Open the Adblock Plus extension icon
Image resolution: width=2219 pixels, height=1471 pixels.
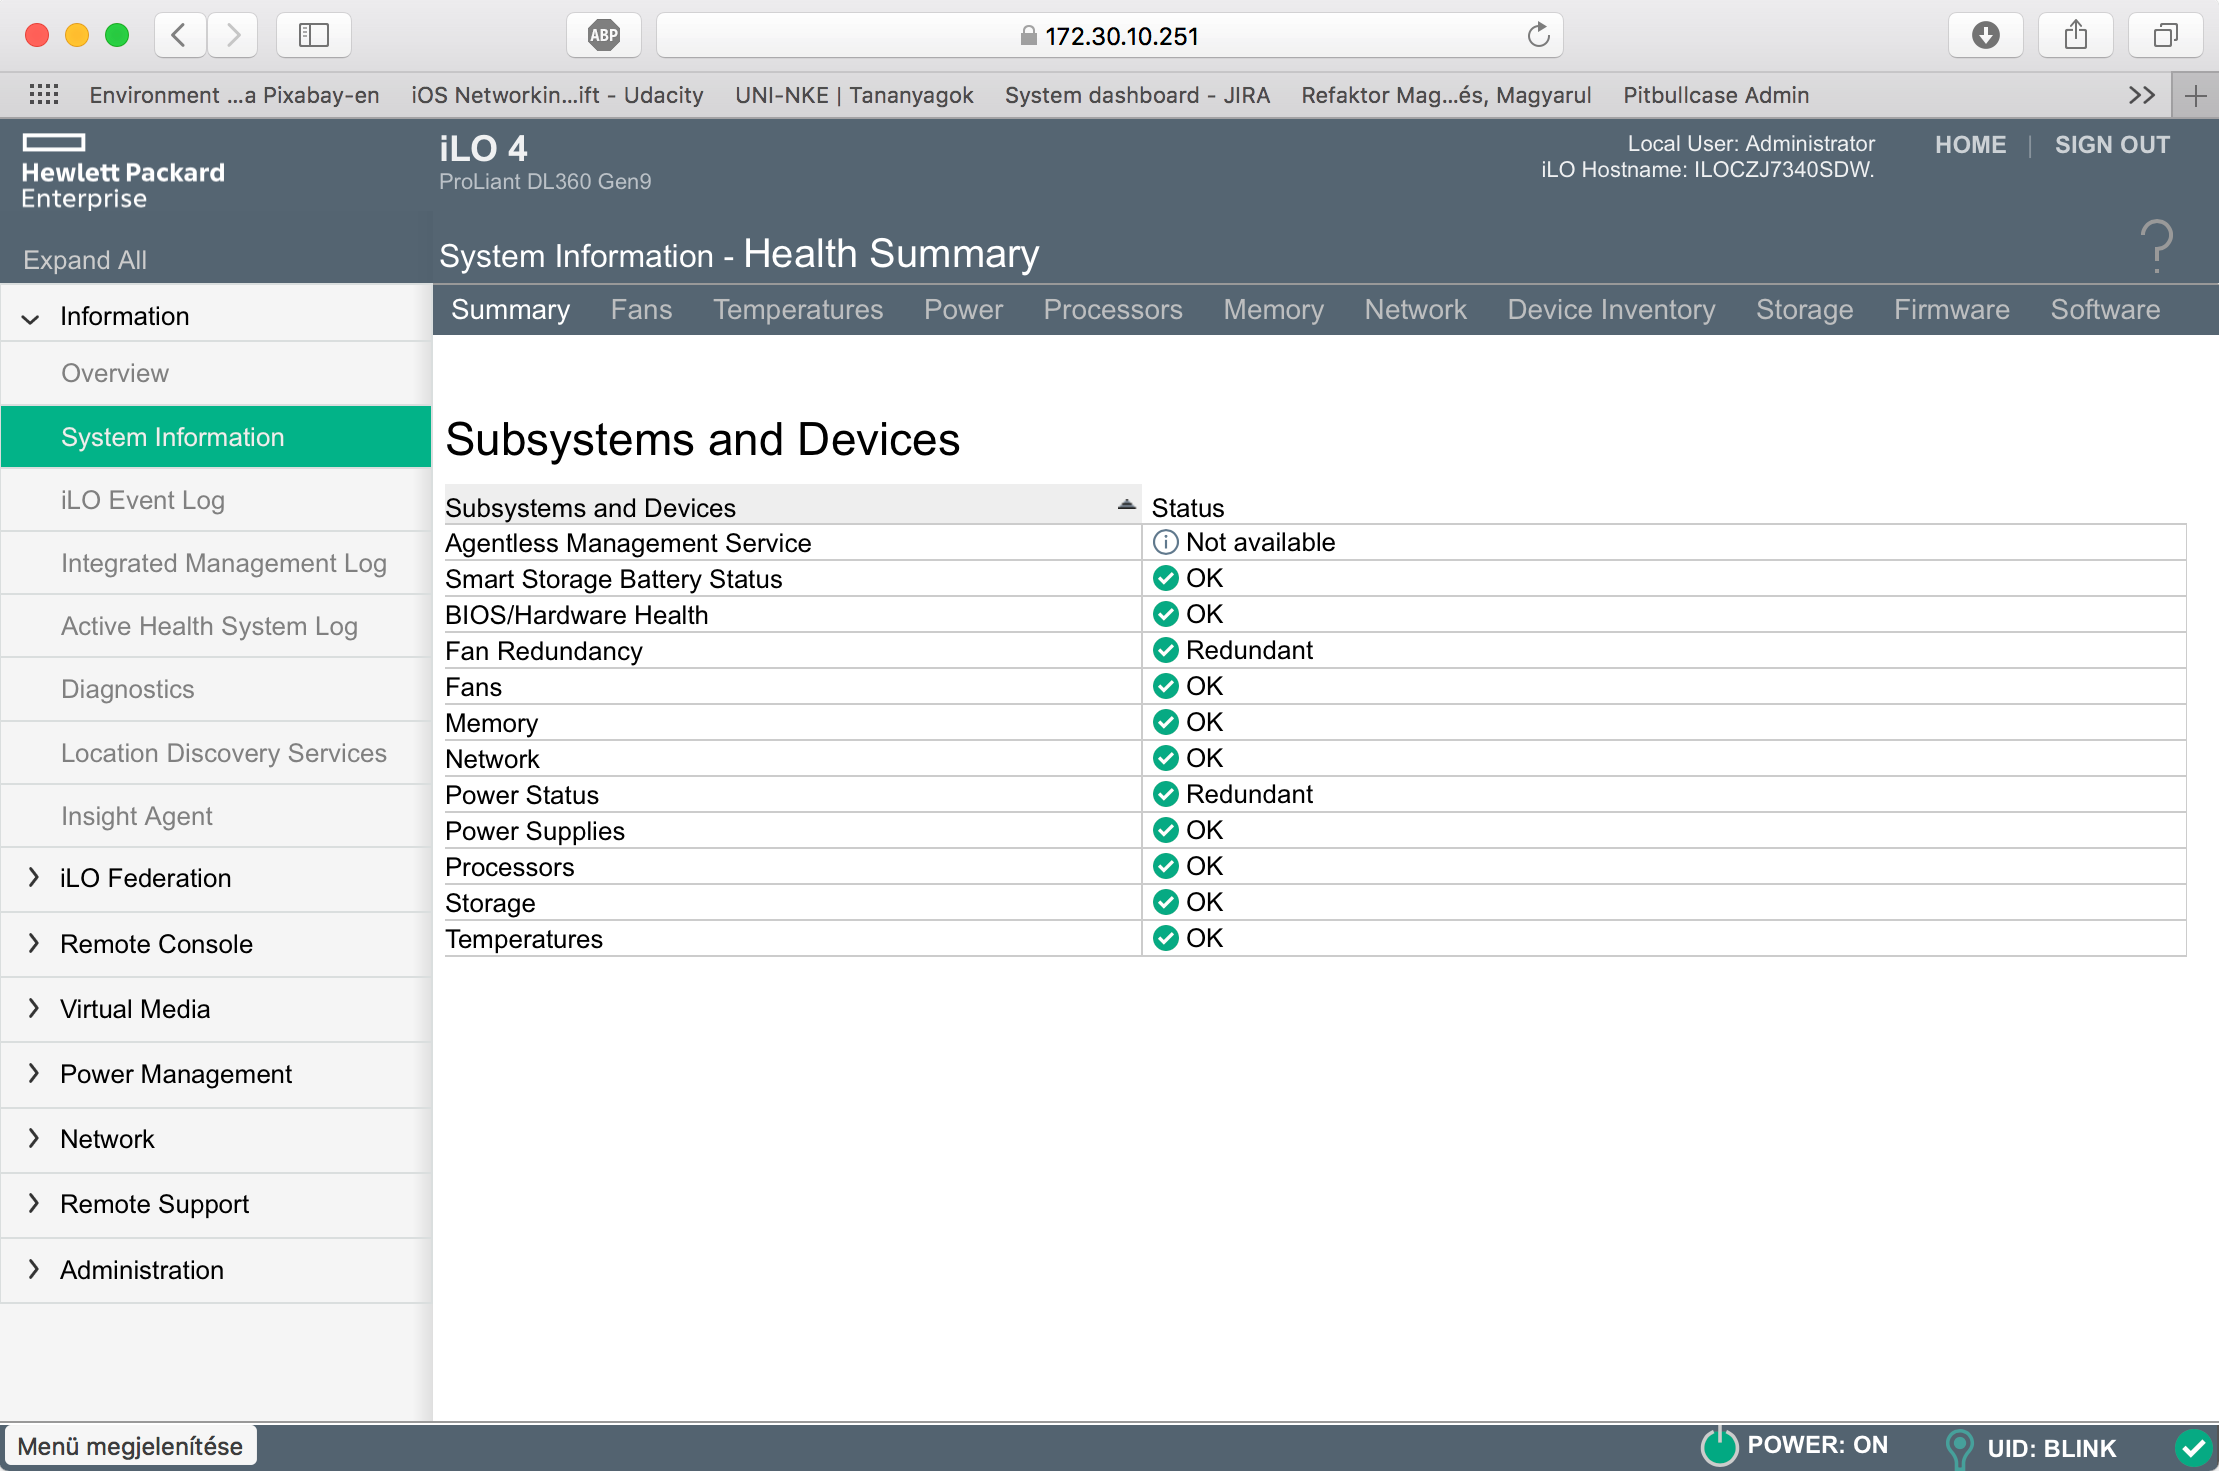604,36
